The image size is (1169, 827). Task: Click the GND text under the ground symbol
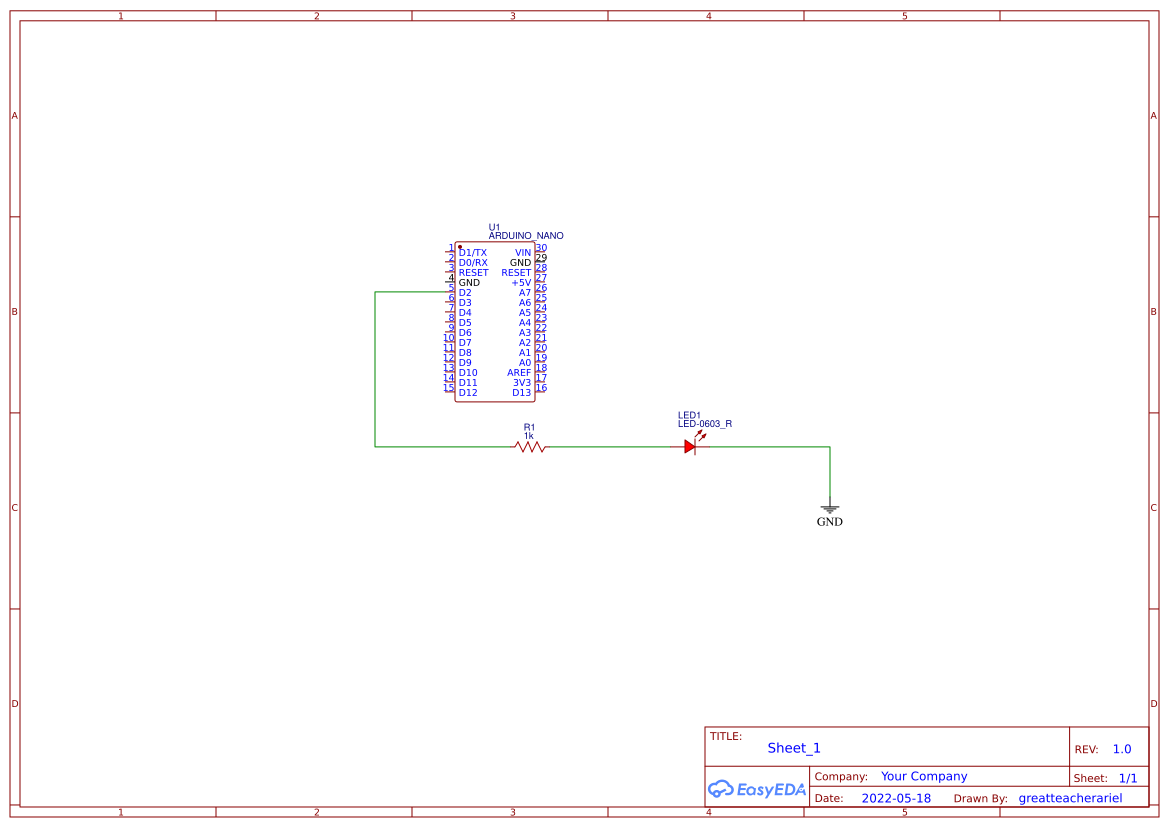830,522
